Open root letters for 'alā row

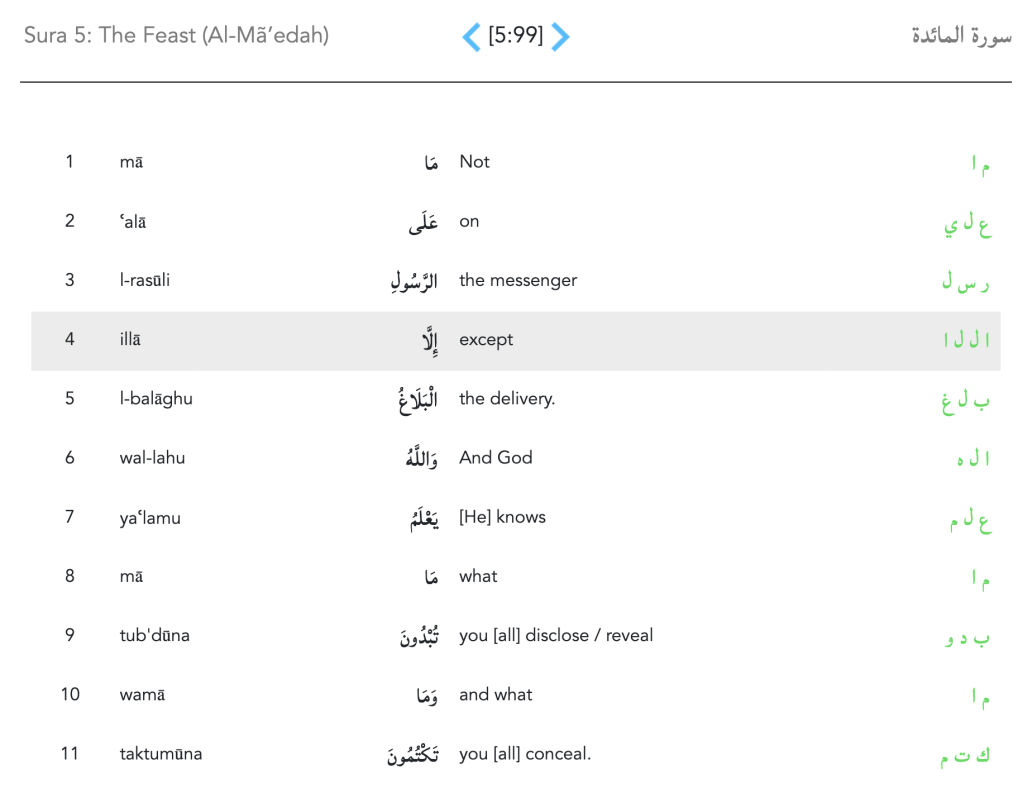(x=967, y=224)
